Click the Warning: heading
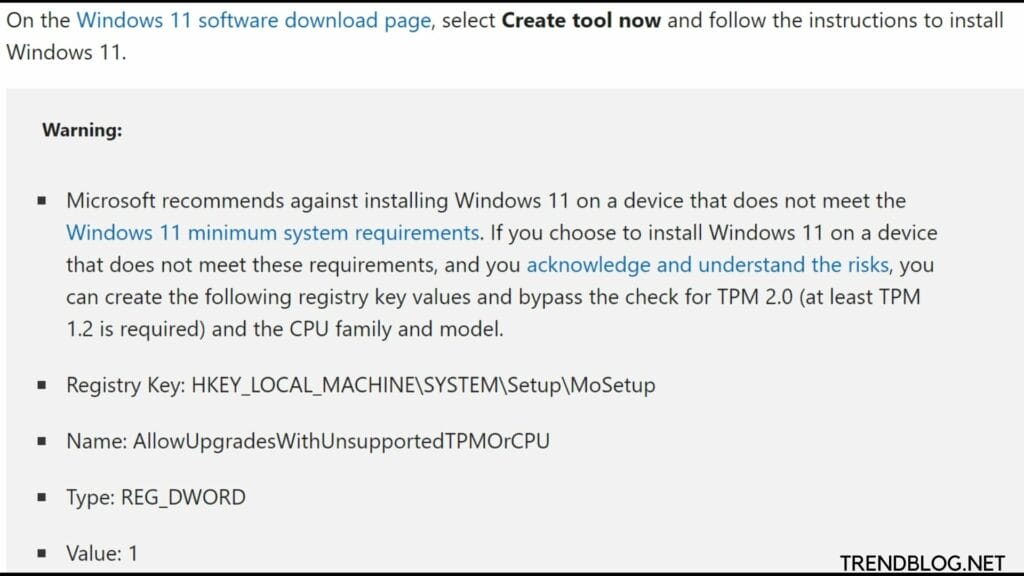The image size is (1024, 576). pos(82,130)
